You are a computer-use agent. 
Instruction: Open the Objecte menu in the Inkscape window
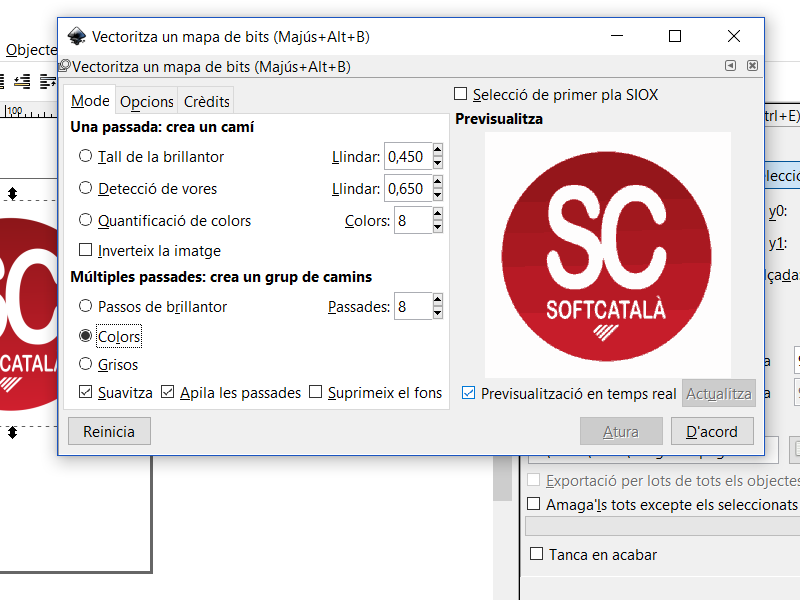pos(31,49)
